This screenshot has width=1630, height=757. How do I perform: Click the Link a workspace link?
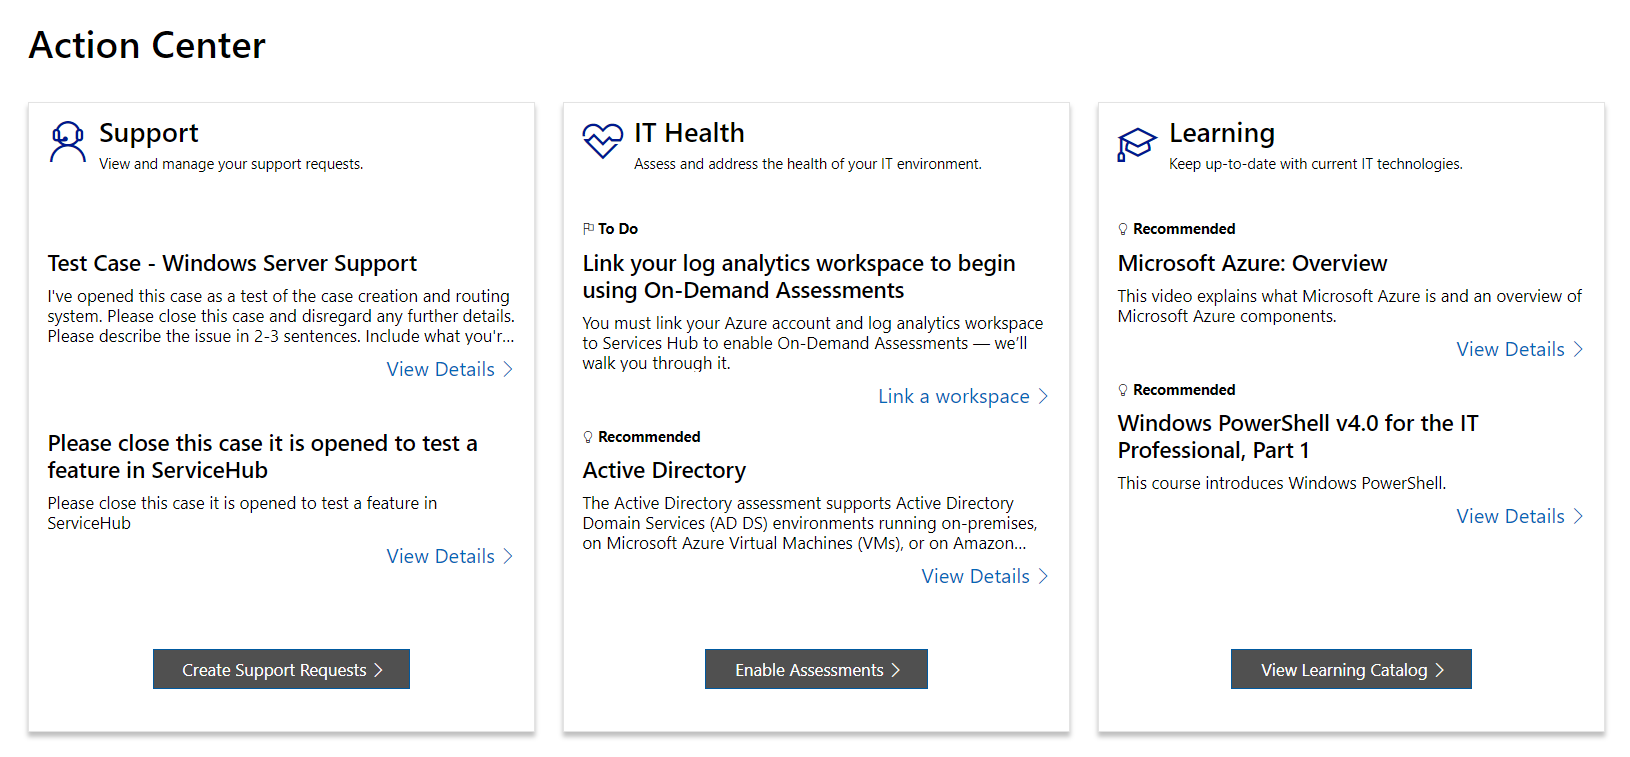pos(963,396)
